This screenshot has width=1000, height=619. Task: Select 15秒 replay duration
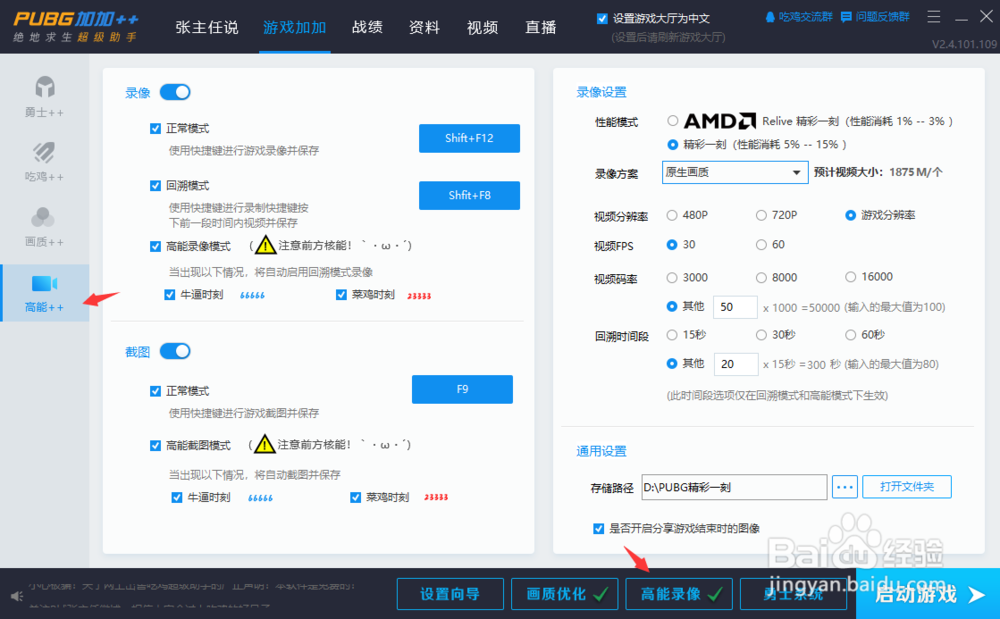[x=672, y=335]
